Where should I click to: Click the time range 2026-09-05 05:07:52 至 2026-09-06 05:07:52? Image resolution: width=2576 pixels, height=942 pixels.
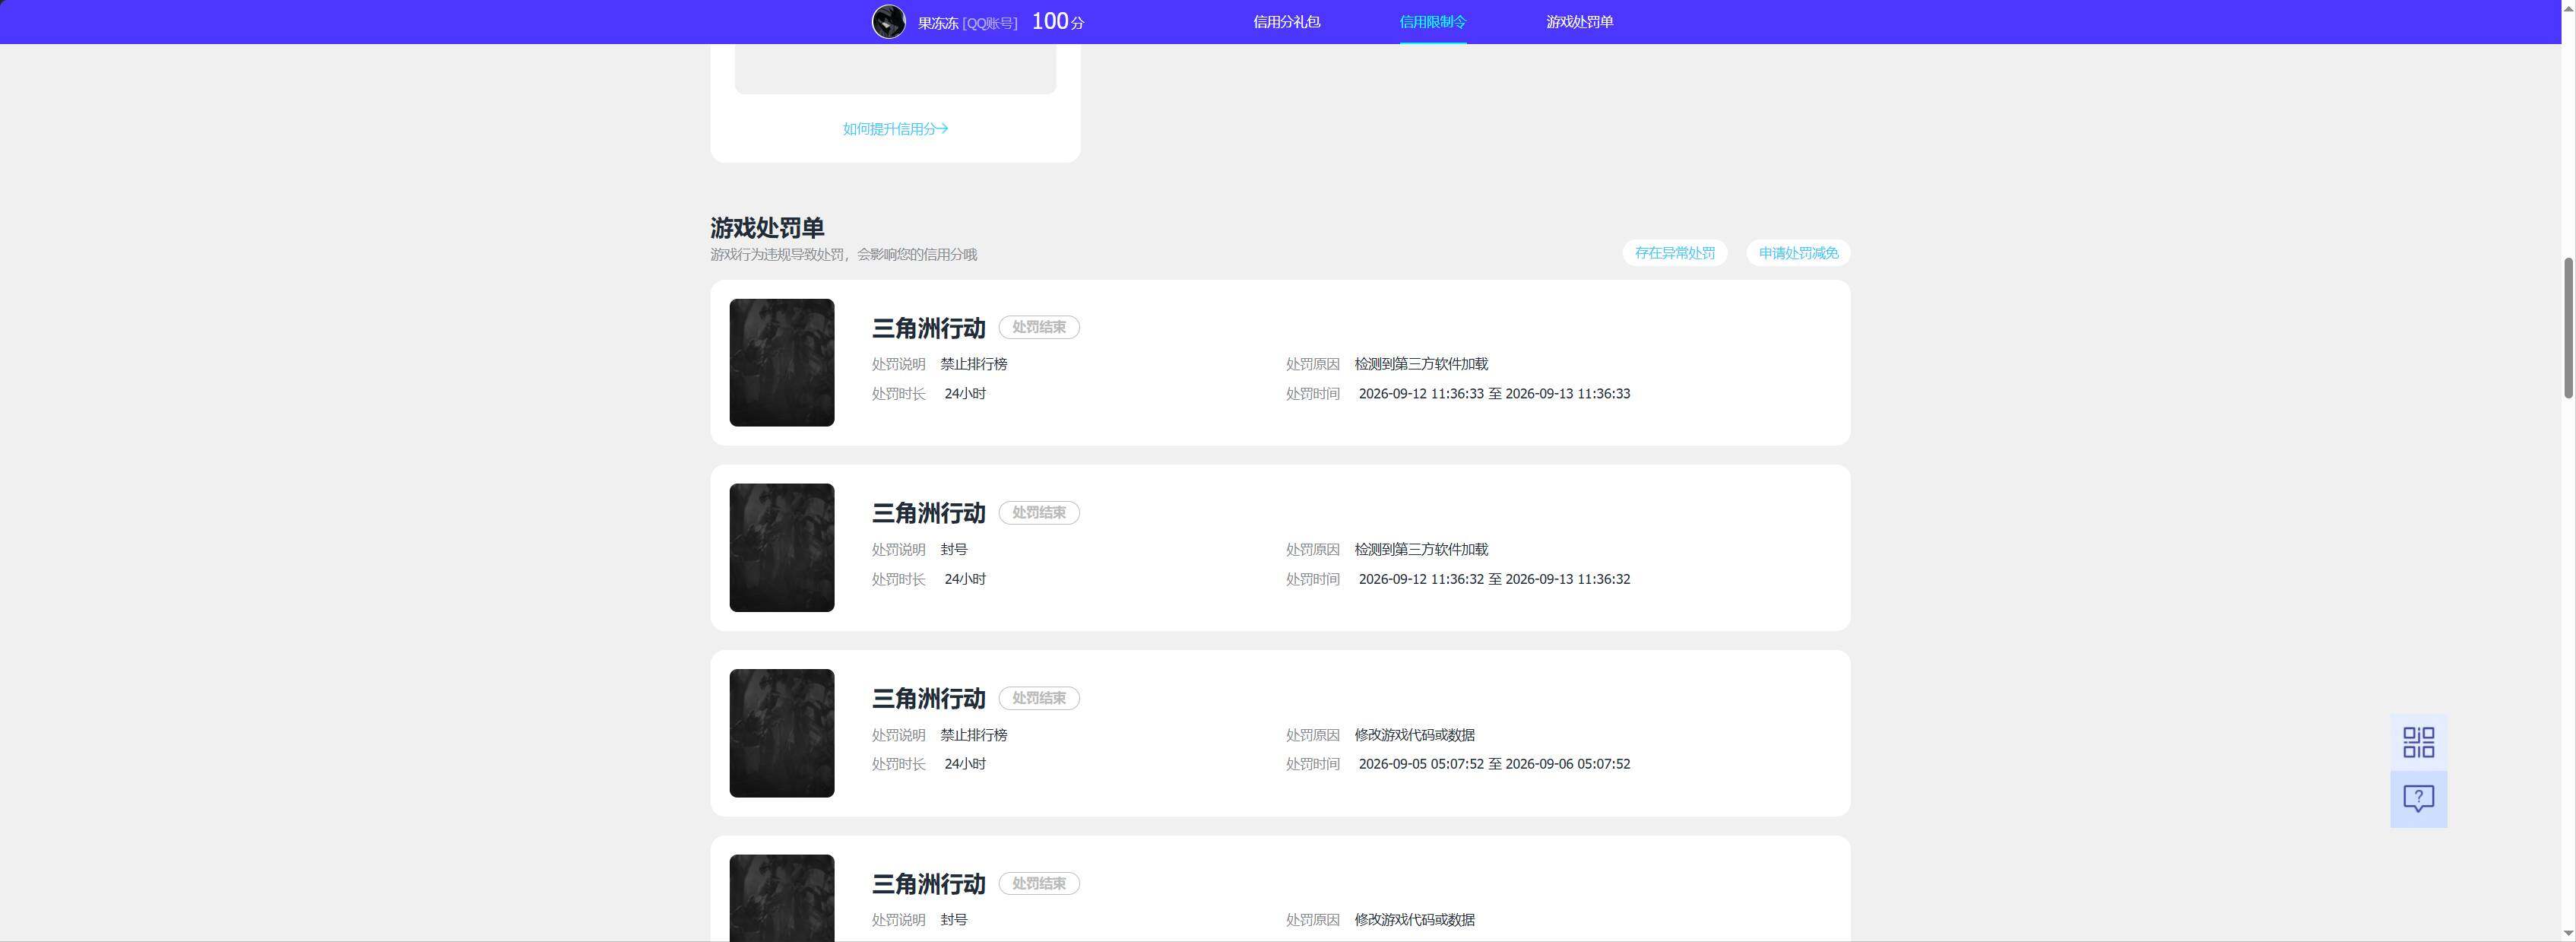1494,764
